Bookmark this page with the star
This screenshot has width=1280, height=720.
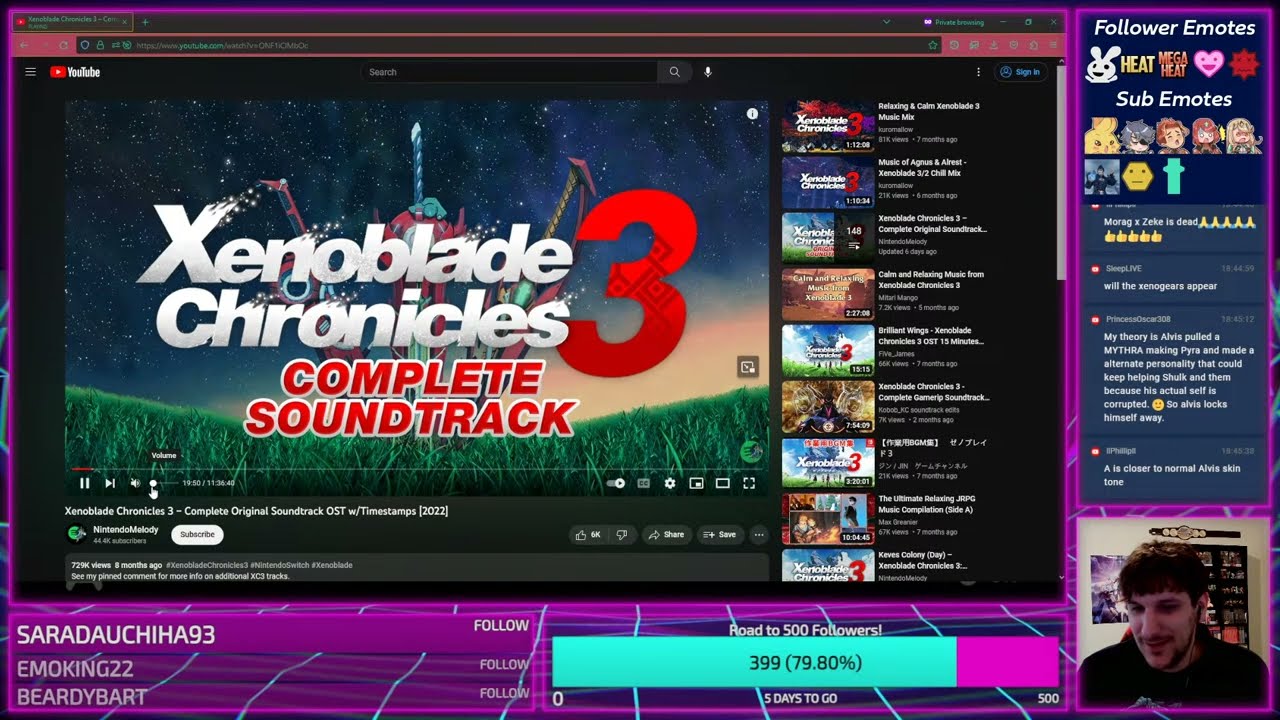click(x=933, y=45)
